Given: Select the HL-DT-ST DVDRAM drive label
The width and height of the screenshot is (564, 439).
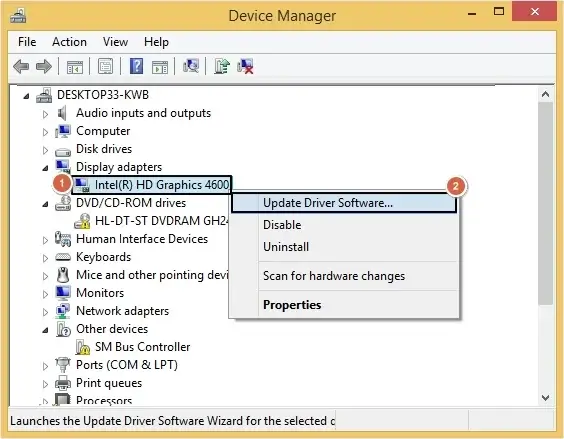Looking at the screenshot, I should click(x=162, y=221).
